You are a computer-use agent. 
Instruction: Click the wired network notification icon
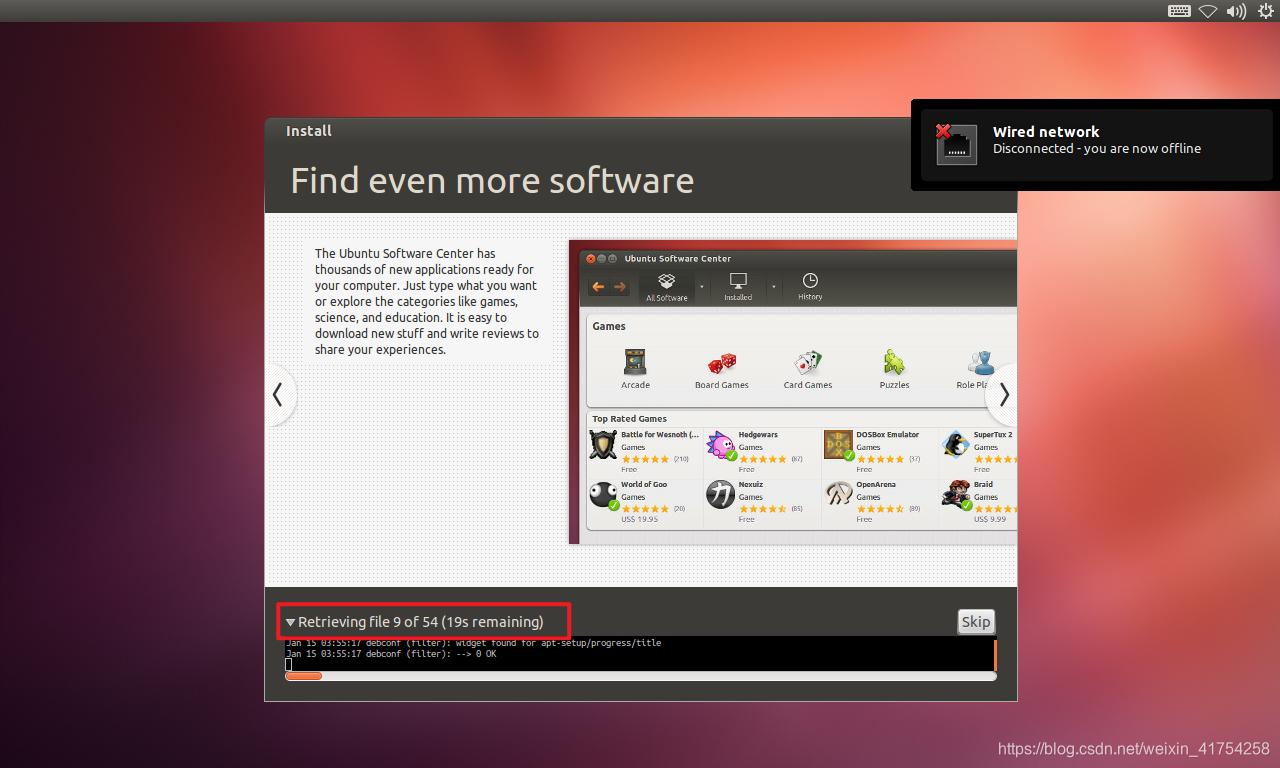click(x=955, y=144)
